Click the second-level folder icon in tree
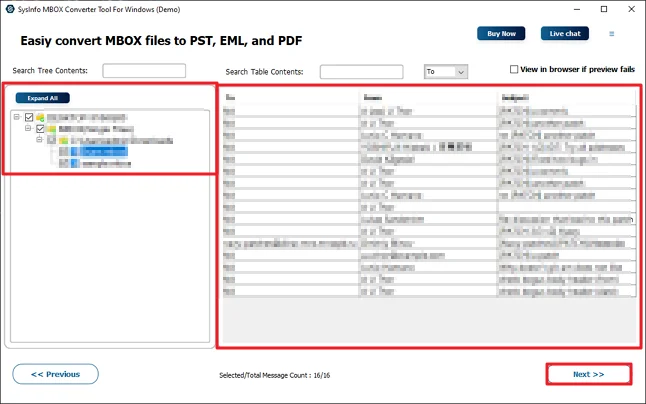 pyautogui.click(x=51, y=129)
